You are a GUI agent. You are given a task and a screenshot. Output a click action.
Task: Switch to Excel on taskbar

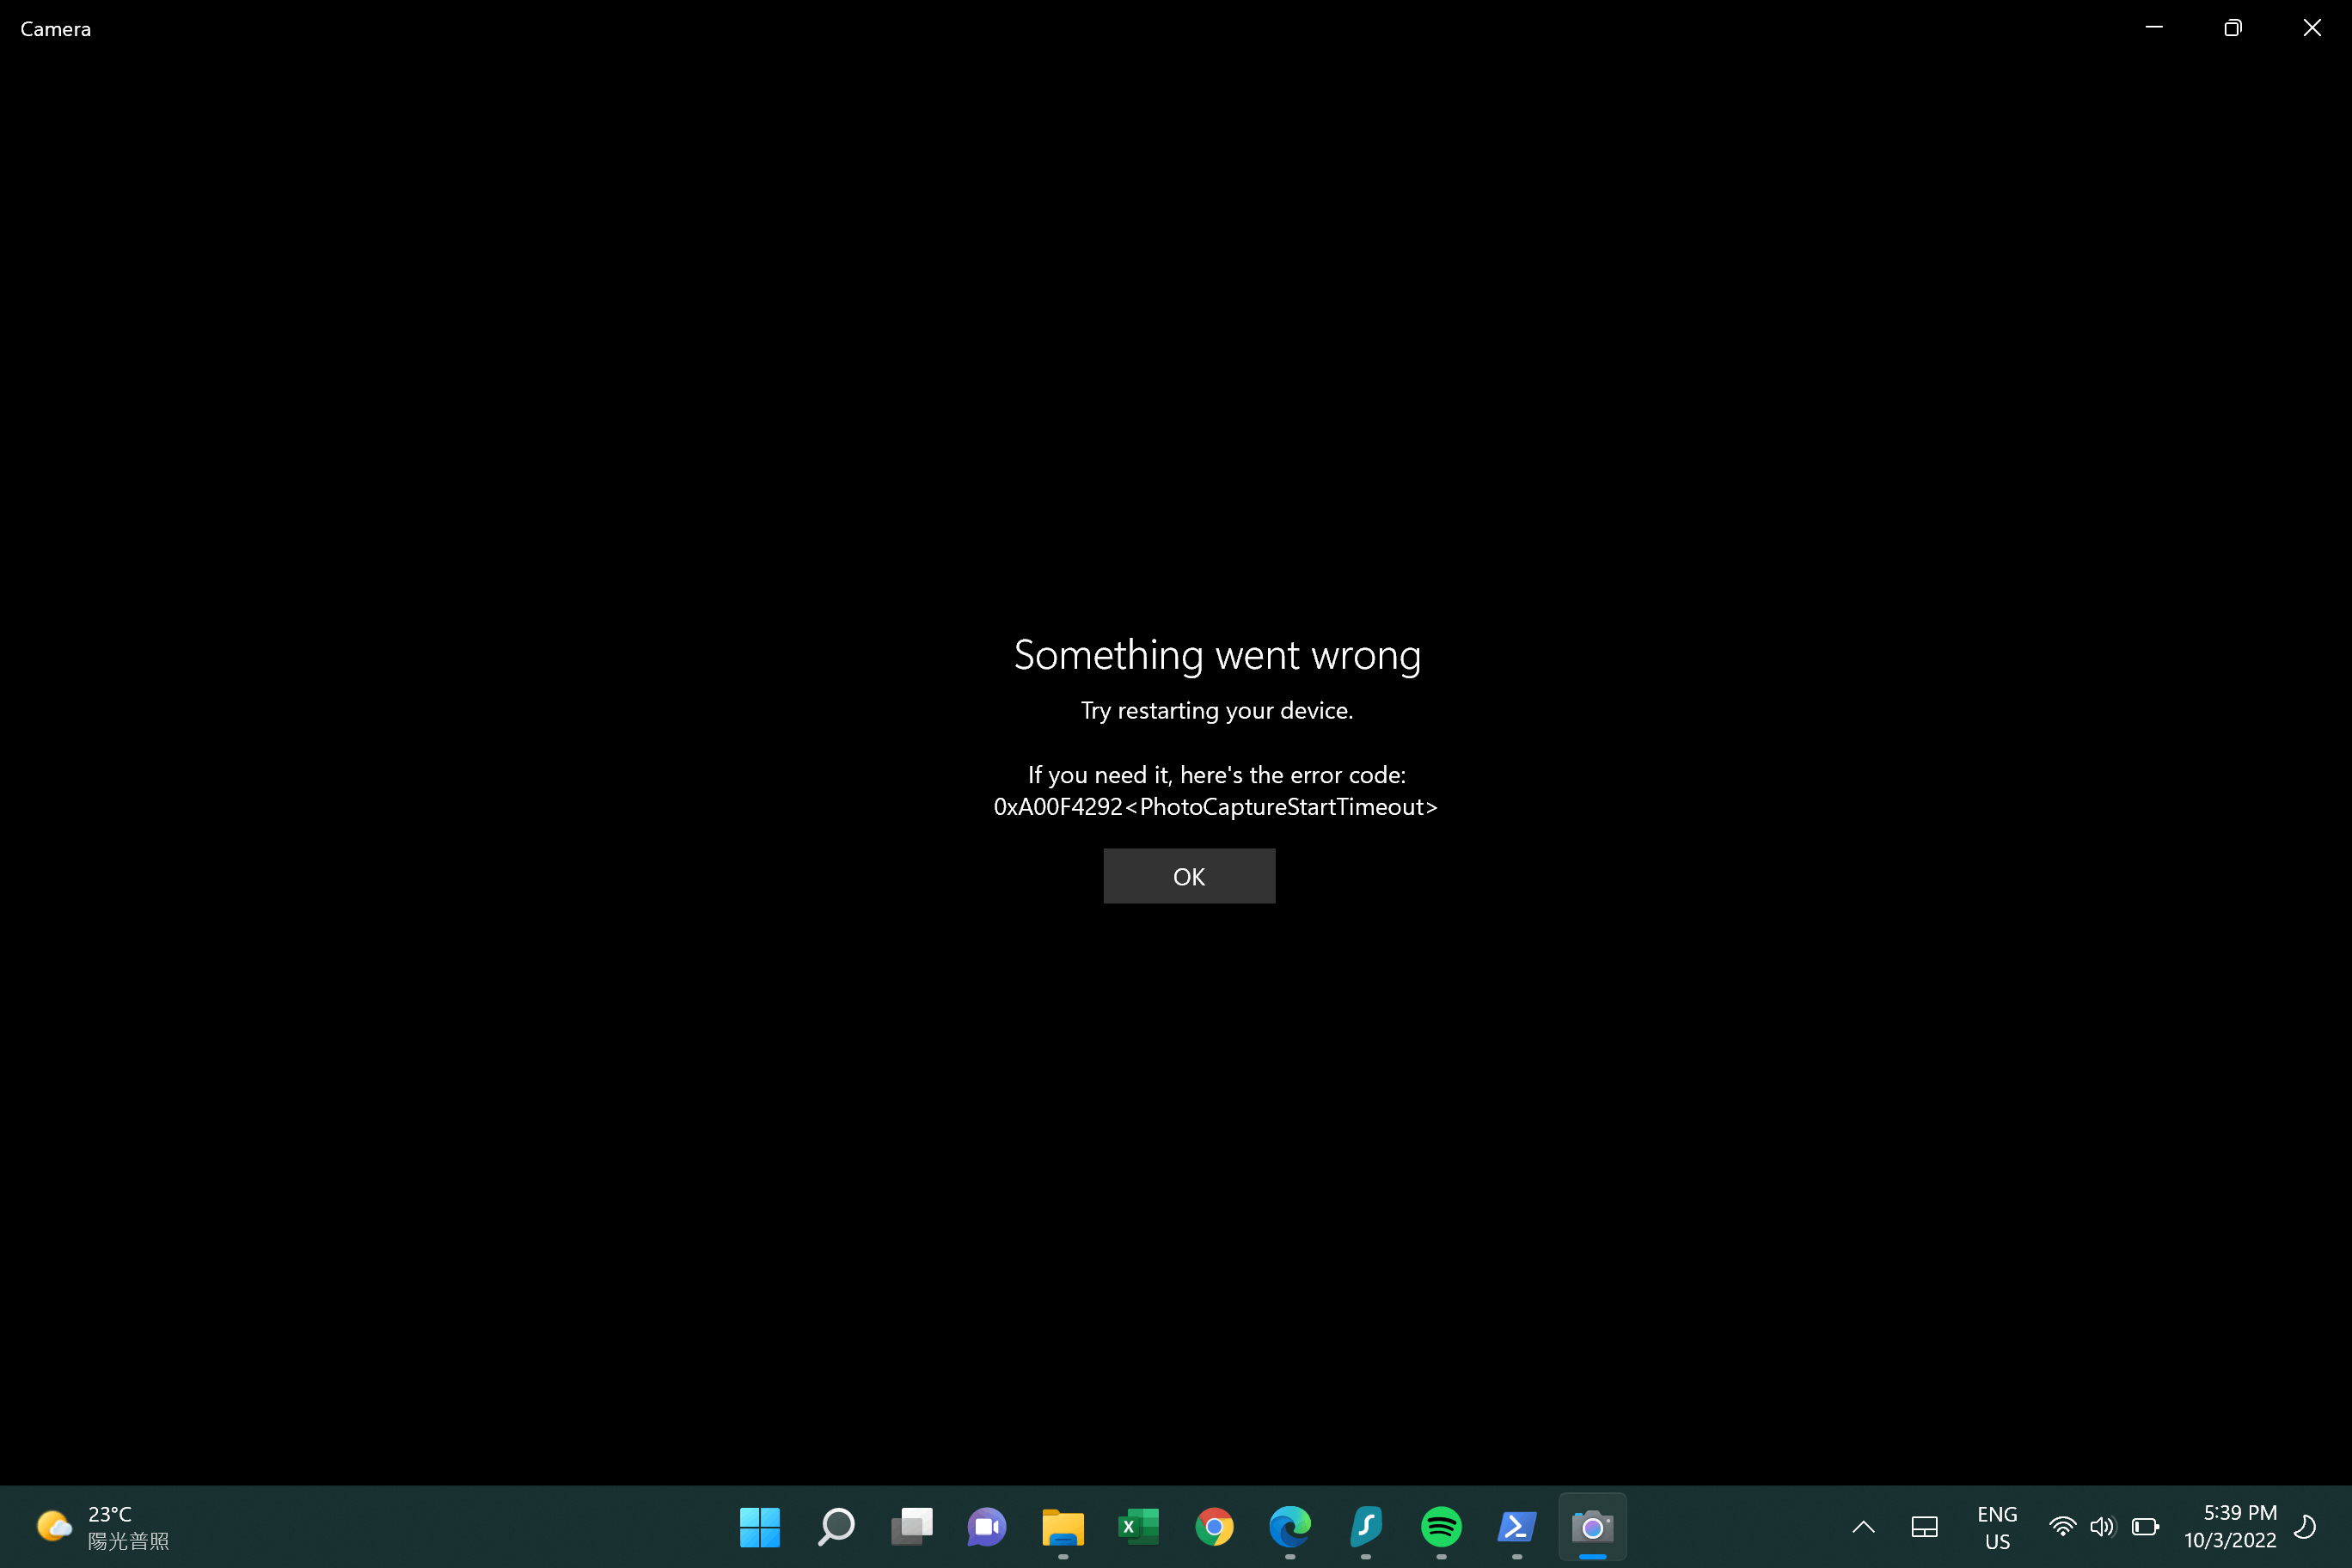[x=1138, y=1526]
